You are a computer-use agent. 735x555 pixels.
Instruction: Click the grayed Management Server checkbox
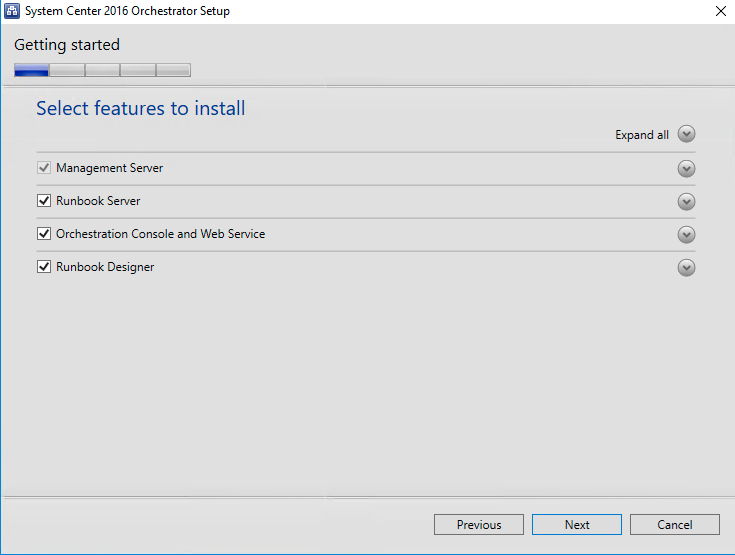44,168
